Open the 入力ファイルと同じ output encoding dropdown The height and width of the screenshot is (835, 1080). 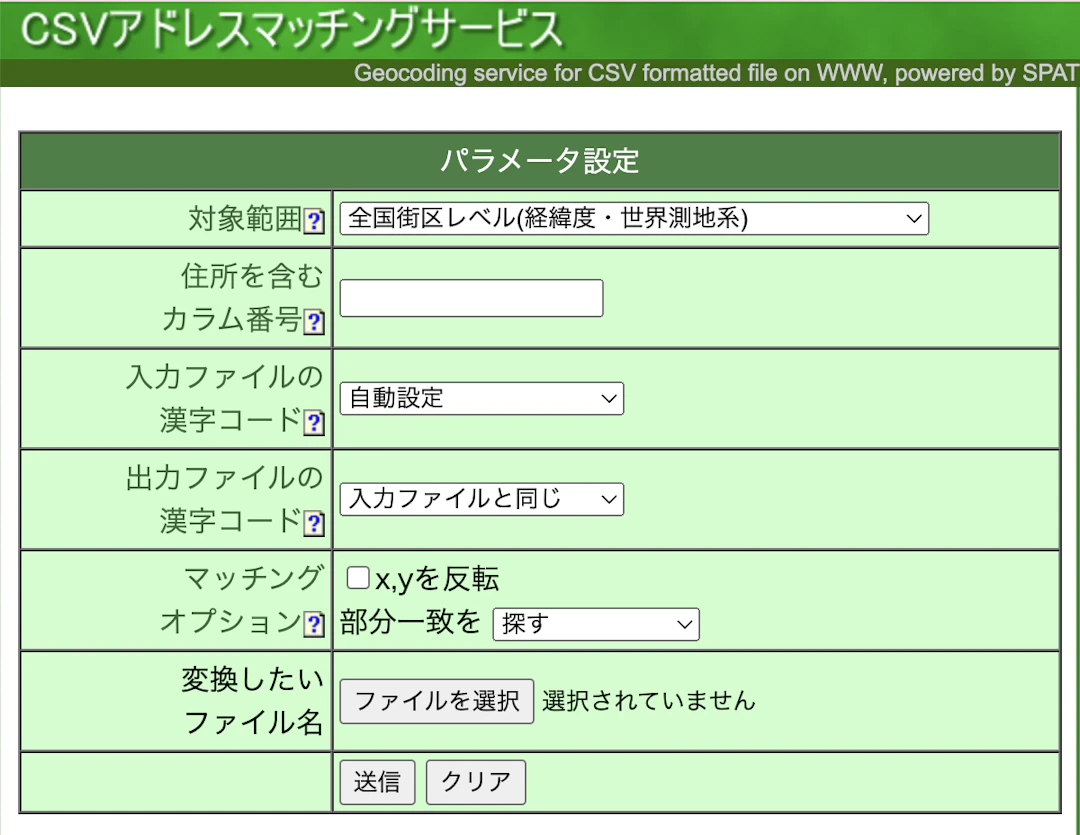tap(482, 499)
